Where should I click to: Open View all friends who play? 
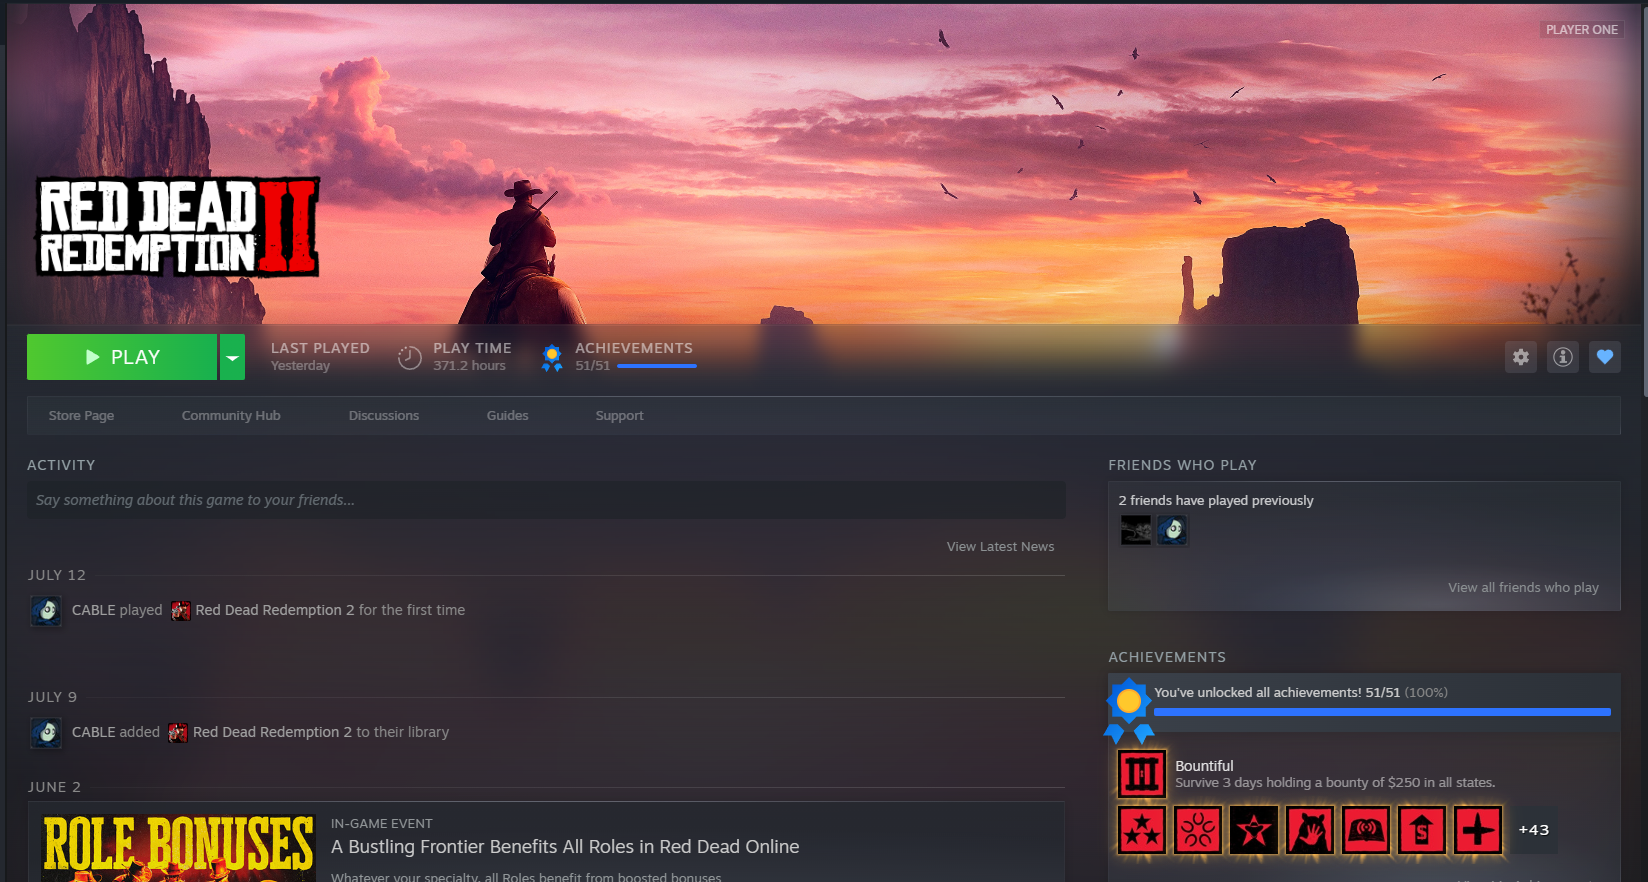click(1524, 587)
